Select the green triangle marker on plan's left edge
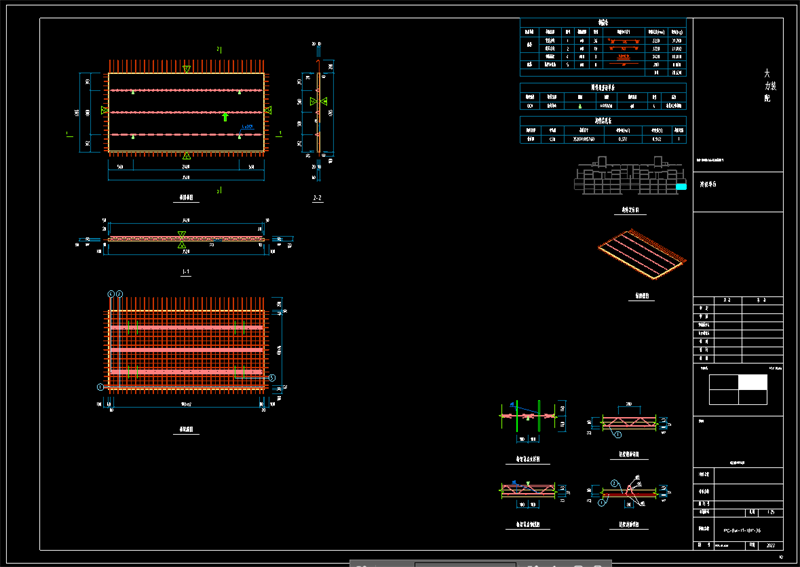Screen dimensions: 800x567 [x=105, y=110]
